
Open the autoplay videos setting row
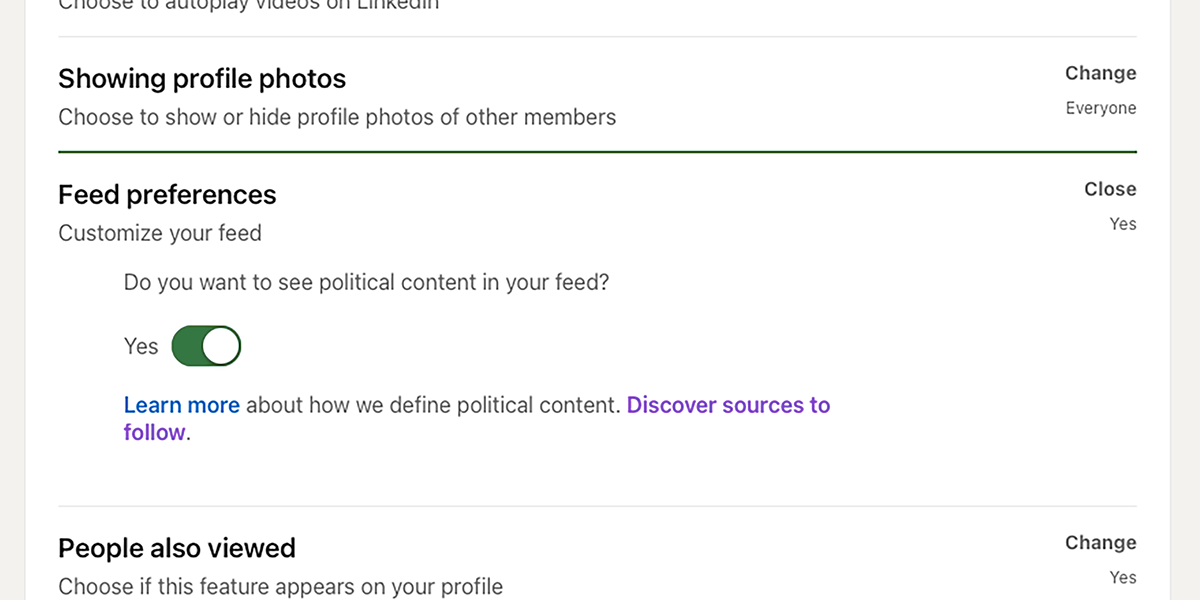pos(248,5)
